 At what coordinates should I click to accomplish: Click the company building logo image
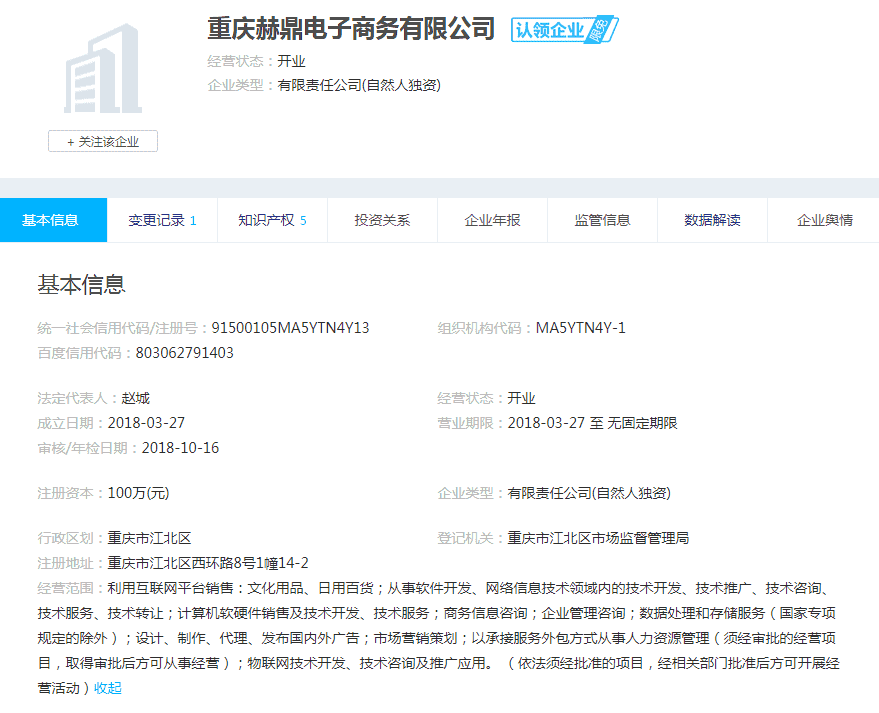103,68
